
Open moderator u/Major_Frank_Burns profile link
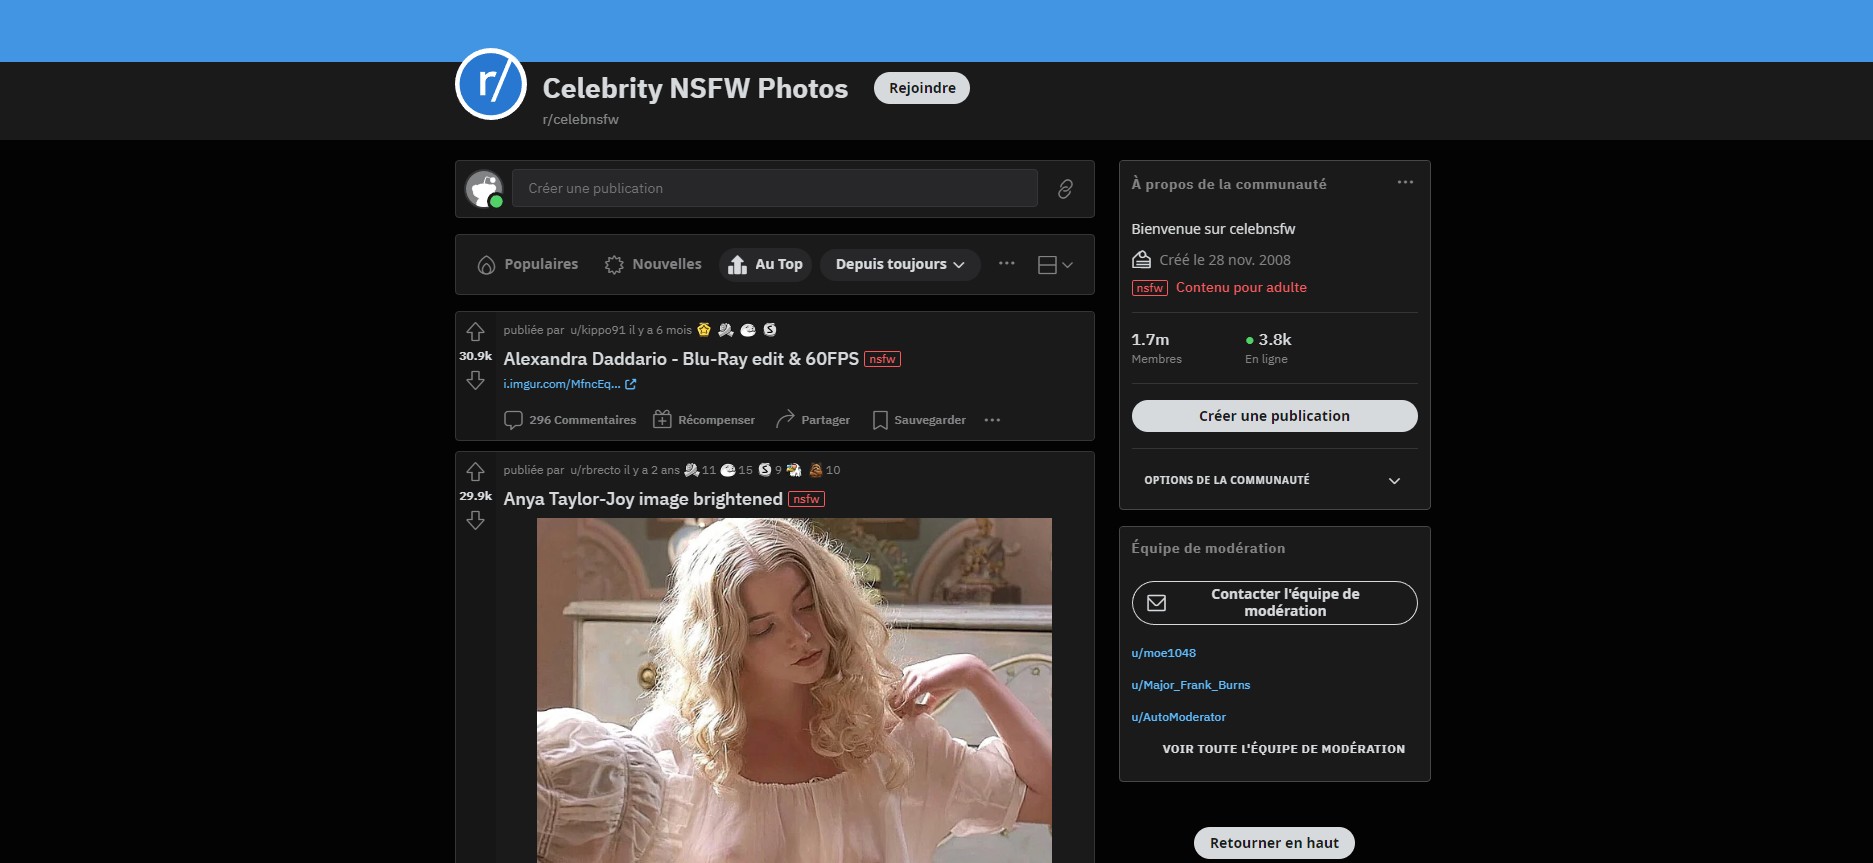click(x=1190, y=685)
